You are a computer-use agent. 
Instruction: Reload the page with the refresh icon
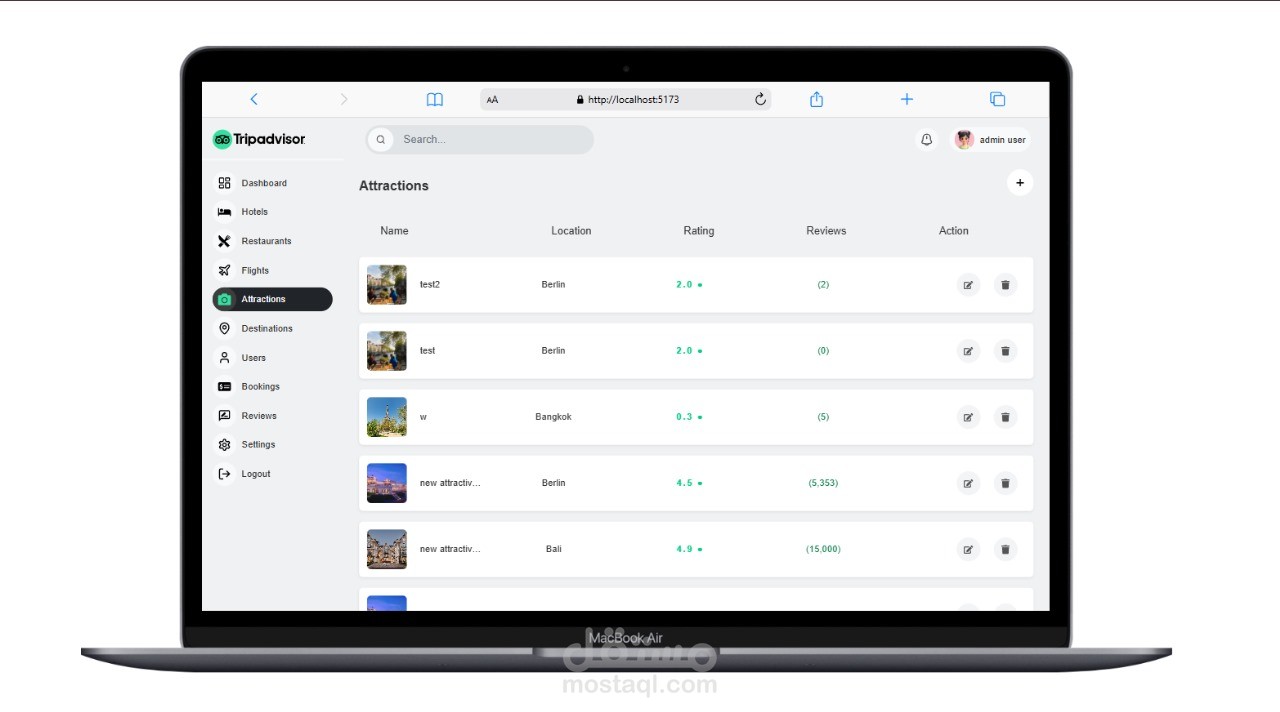pyautogui.click(x=760, y=99)
